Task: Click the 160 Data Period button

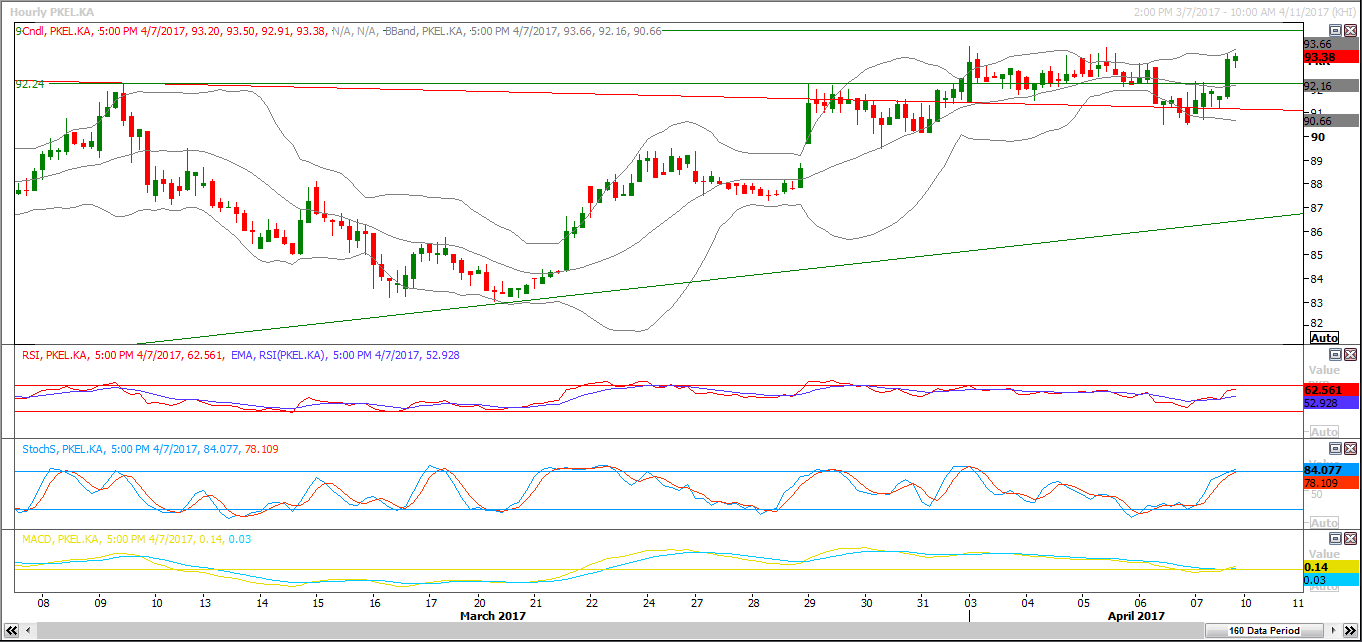Action: pyautogui.click(x=1266, y=631)
